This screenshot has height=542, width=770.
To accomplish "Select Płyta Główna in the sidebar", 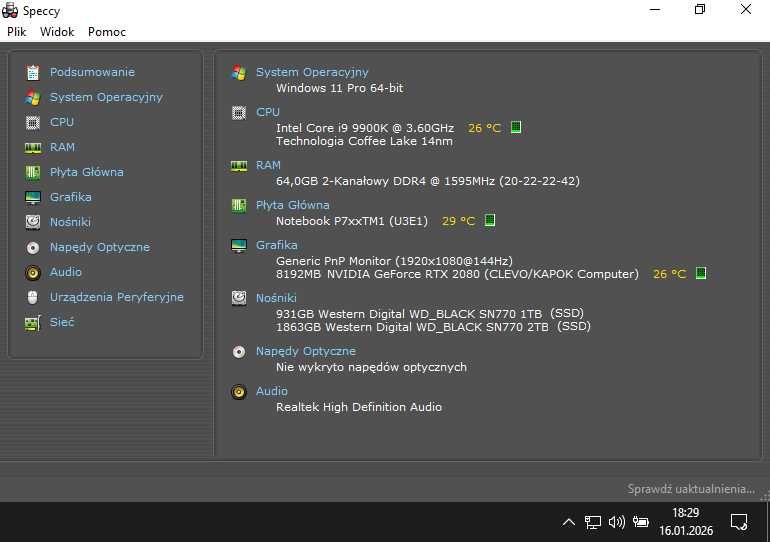I will coord(87,172).
